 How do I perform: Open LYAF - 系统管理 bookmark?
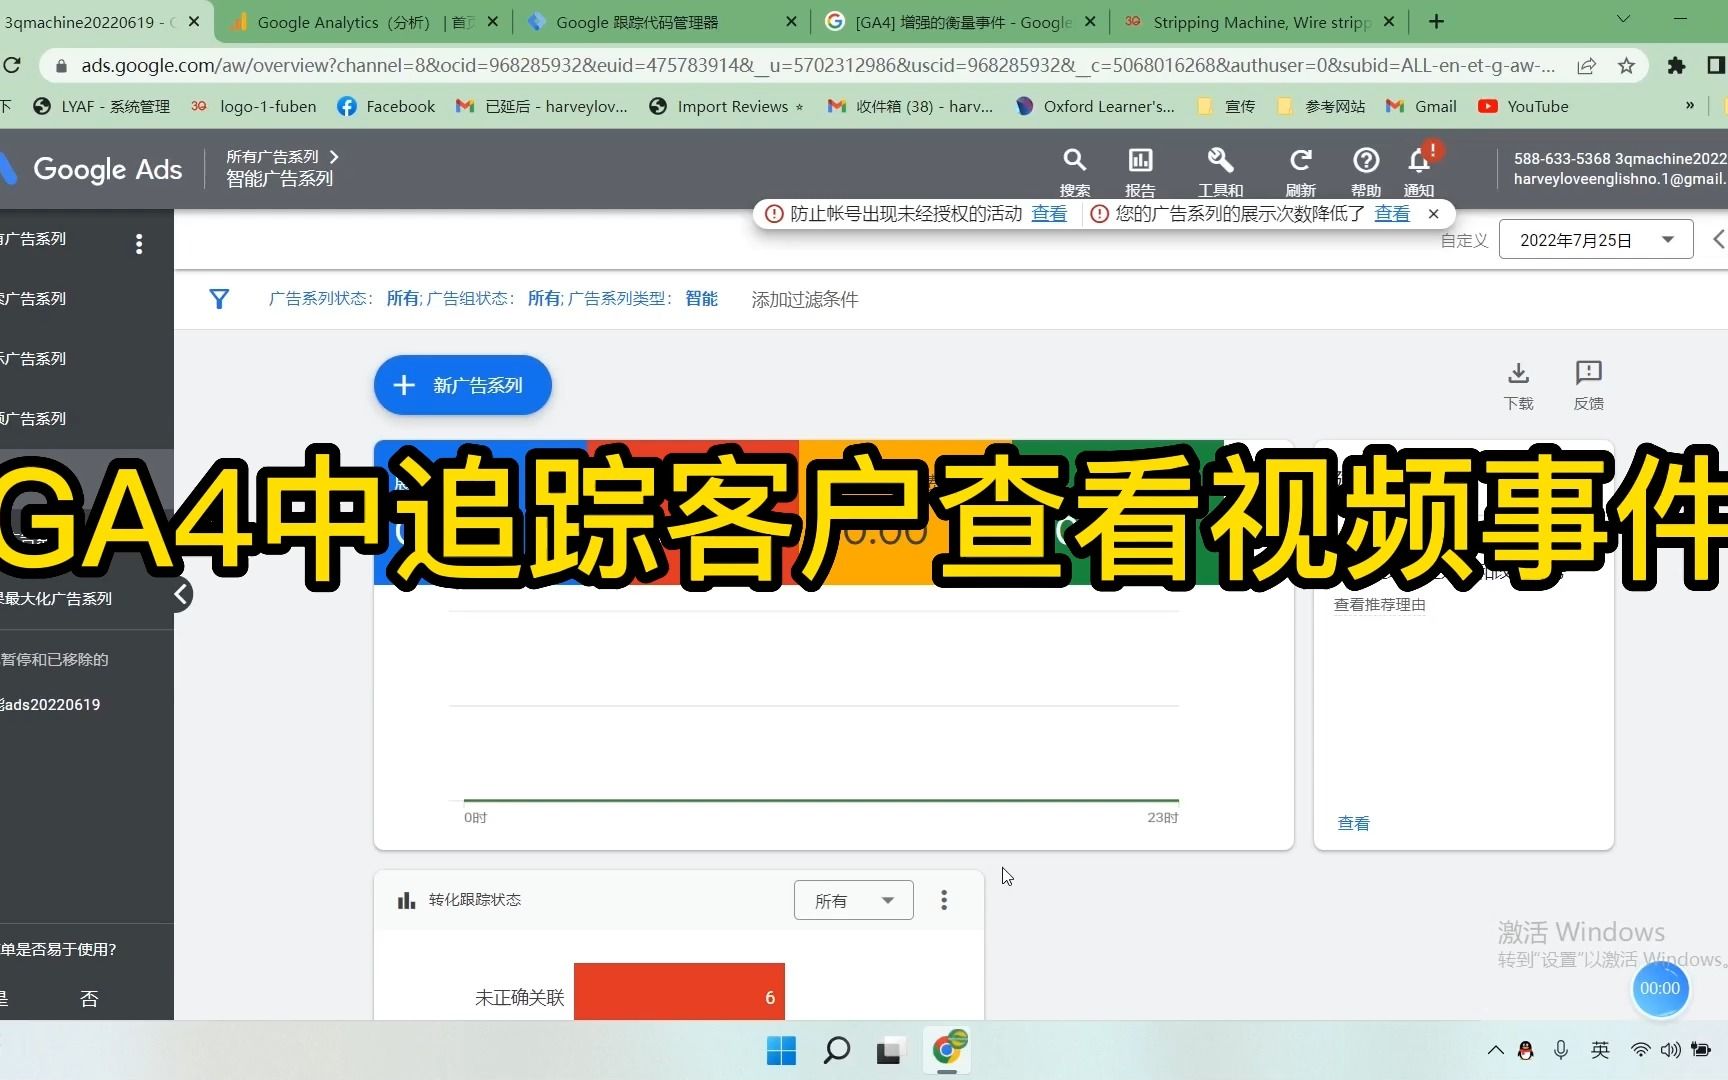tap(101, 106)
